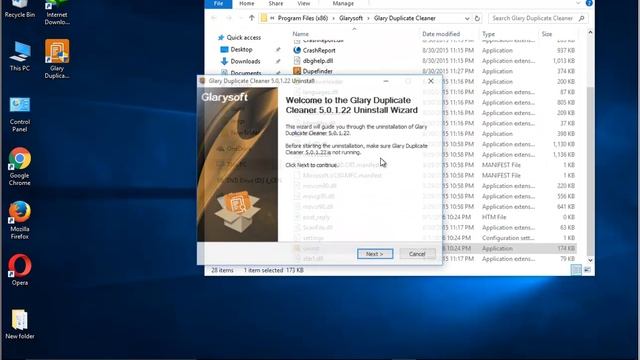Switch to the Share ribbon tab

point(276,4)
